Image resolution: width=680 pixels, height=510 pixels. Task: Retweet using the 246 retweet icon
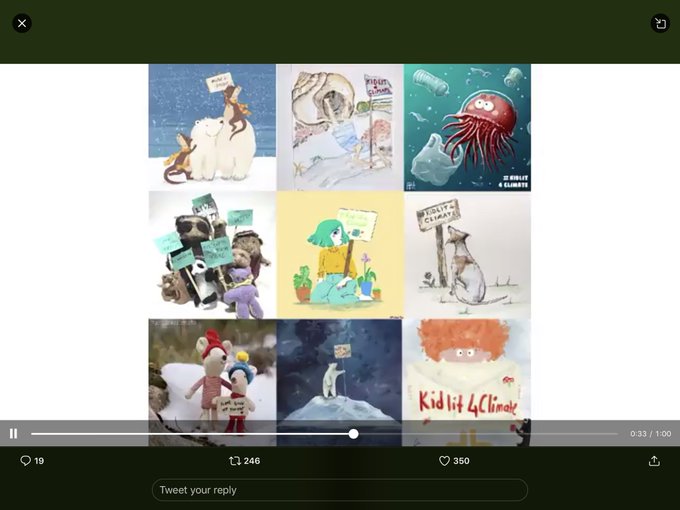tap(235, 461)
